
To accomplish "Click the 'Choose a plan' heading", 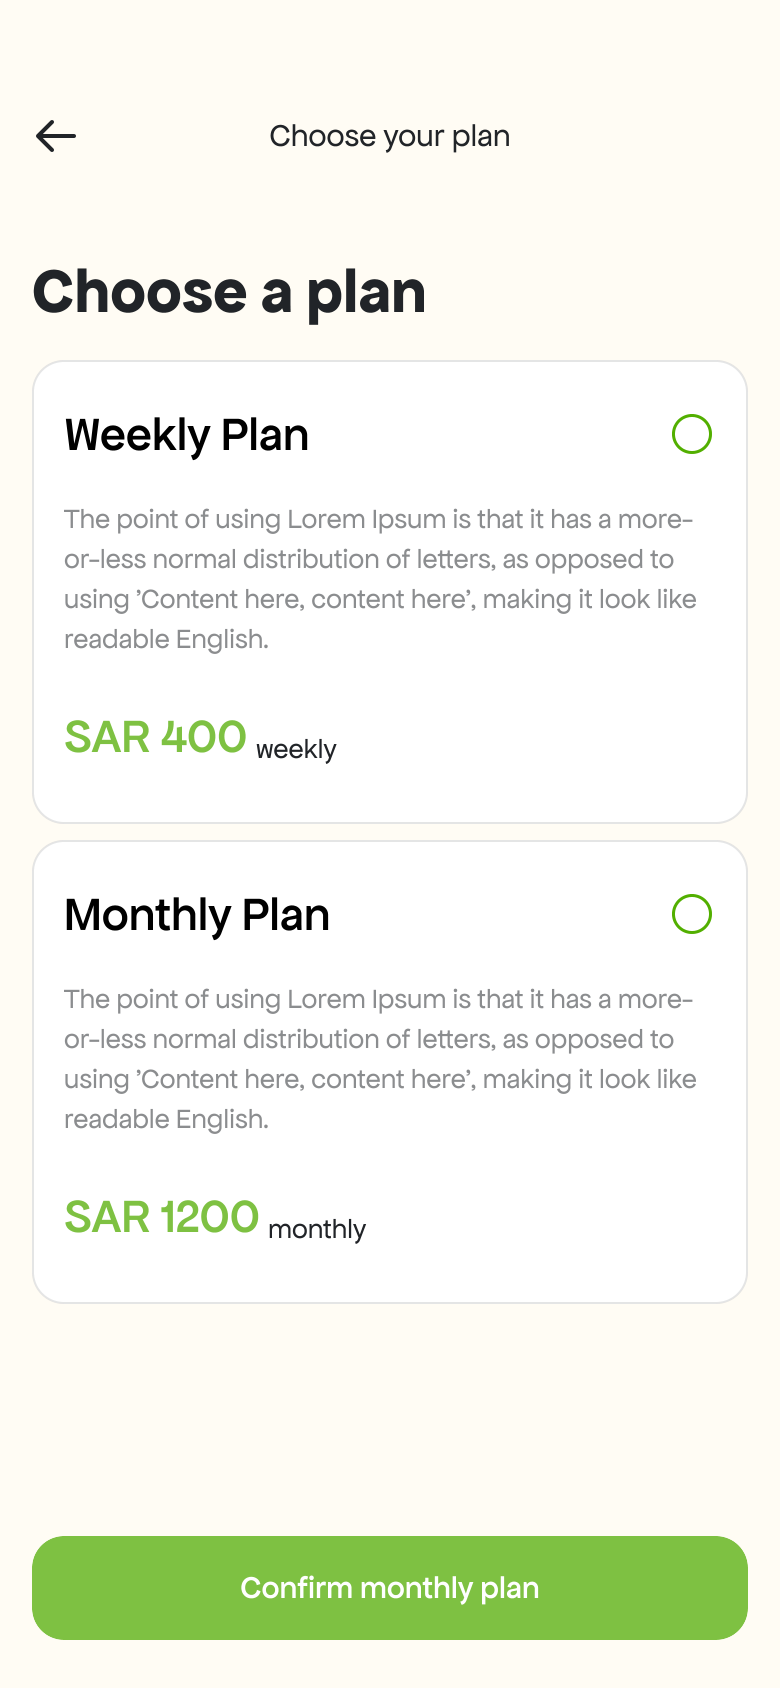I will (230, 292).
